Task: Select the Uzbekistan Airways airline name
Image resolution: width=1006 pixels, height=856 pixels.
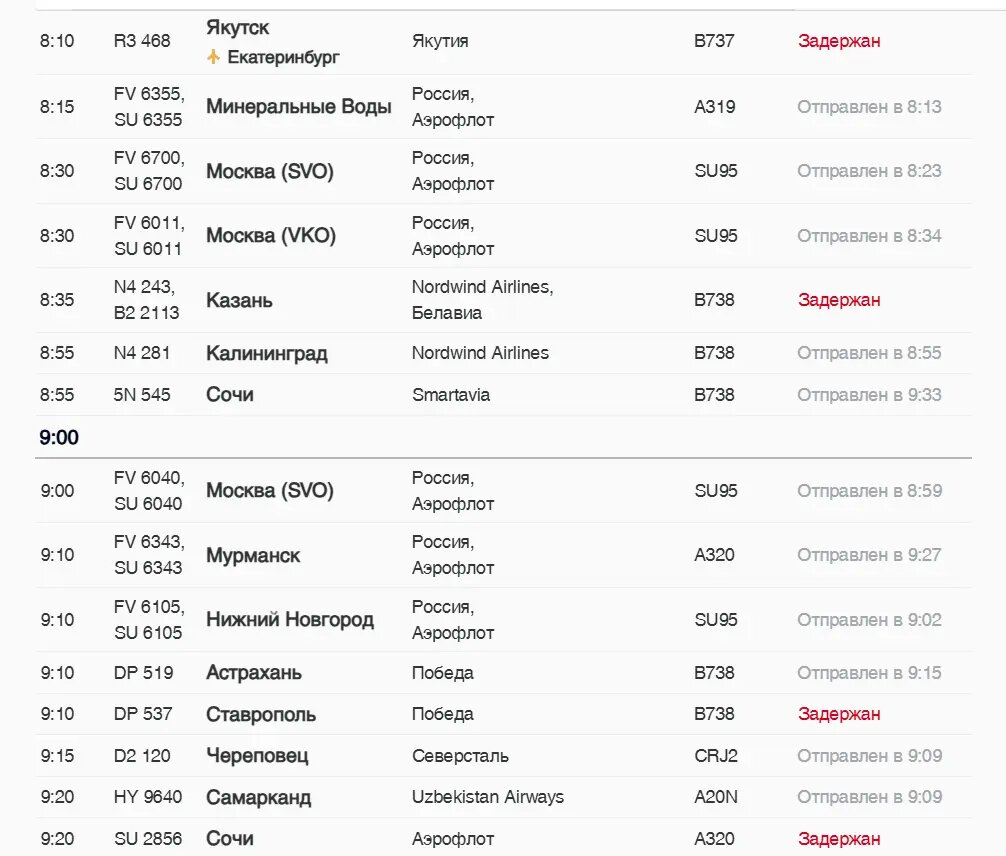Action: tap(487, 797)
